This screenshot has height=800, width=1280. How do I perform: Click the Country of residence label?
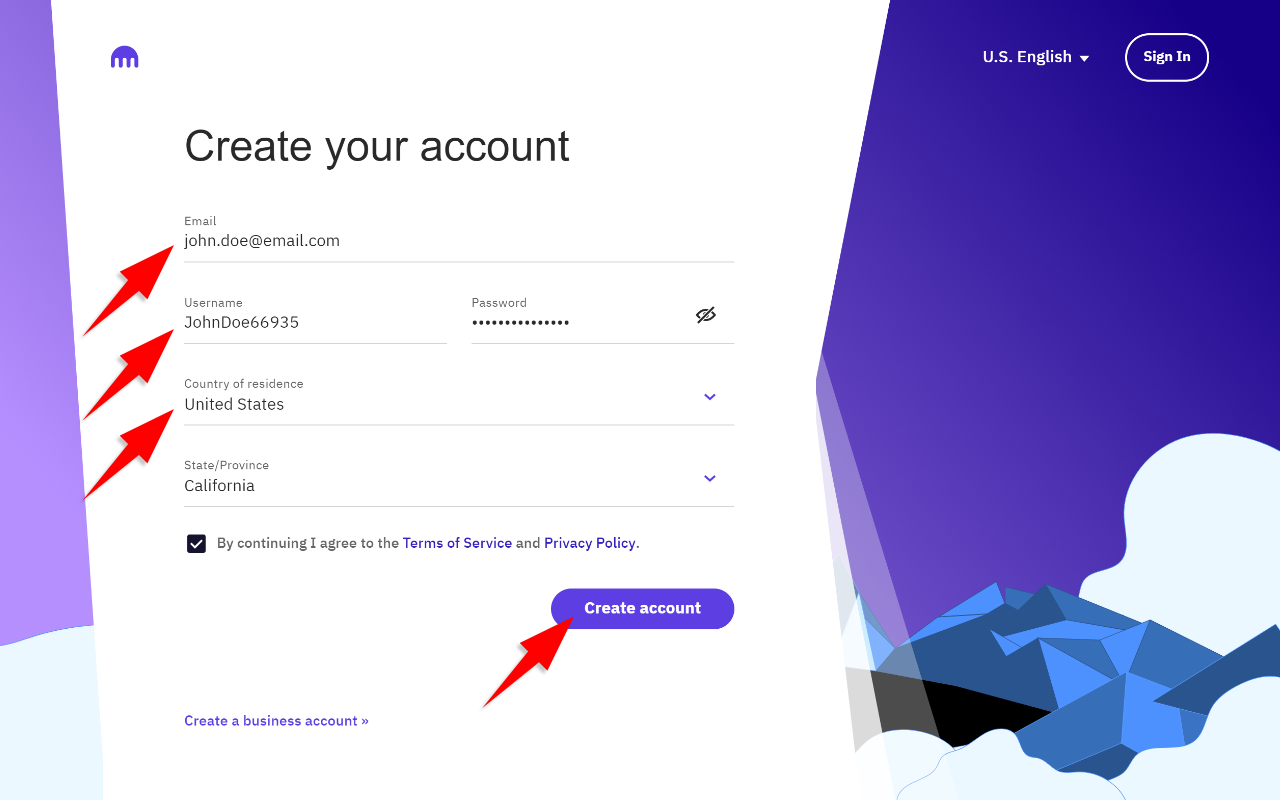pyautogui.click(x=243, y=383)
